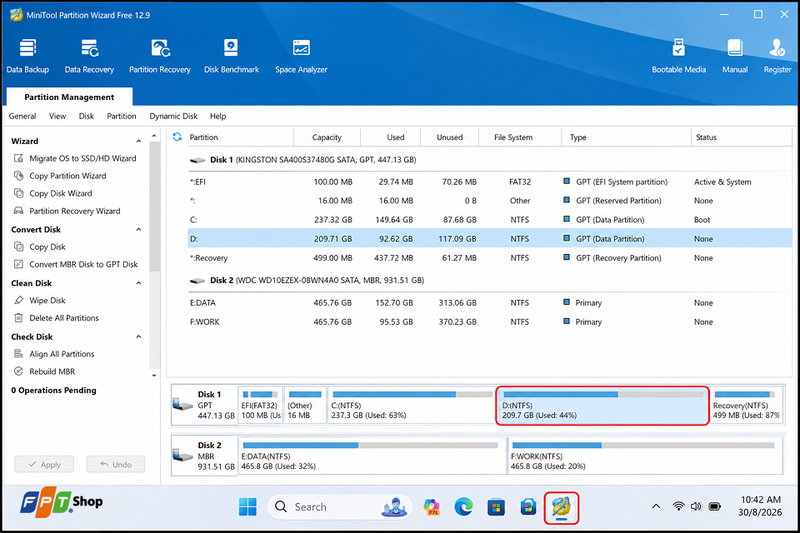The width and height of the screenshot is (800, 533).
Task: Click the Disk 1 drive icon in disk map
Action: pos(183,404)
